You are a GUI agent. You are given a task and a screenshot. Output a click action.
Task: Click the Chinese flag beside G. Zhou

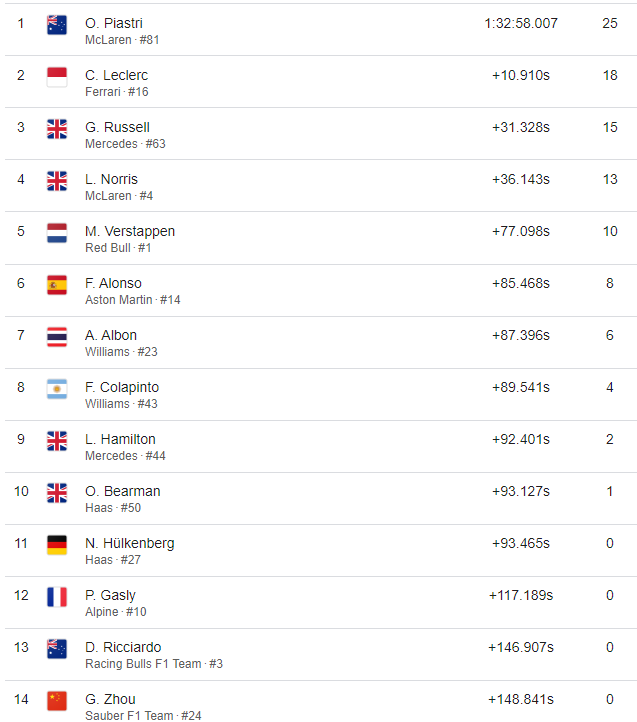click(57, 701)
